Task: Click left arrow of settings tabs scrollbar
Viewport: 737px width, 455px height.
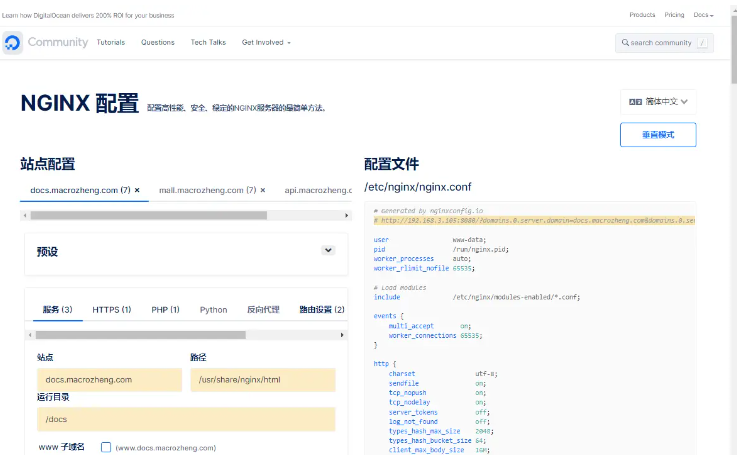Action: pos(30,335)
